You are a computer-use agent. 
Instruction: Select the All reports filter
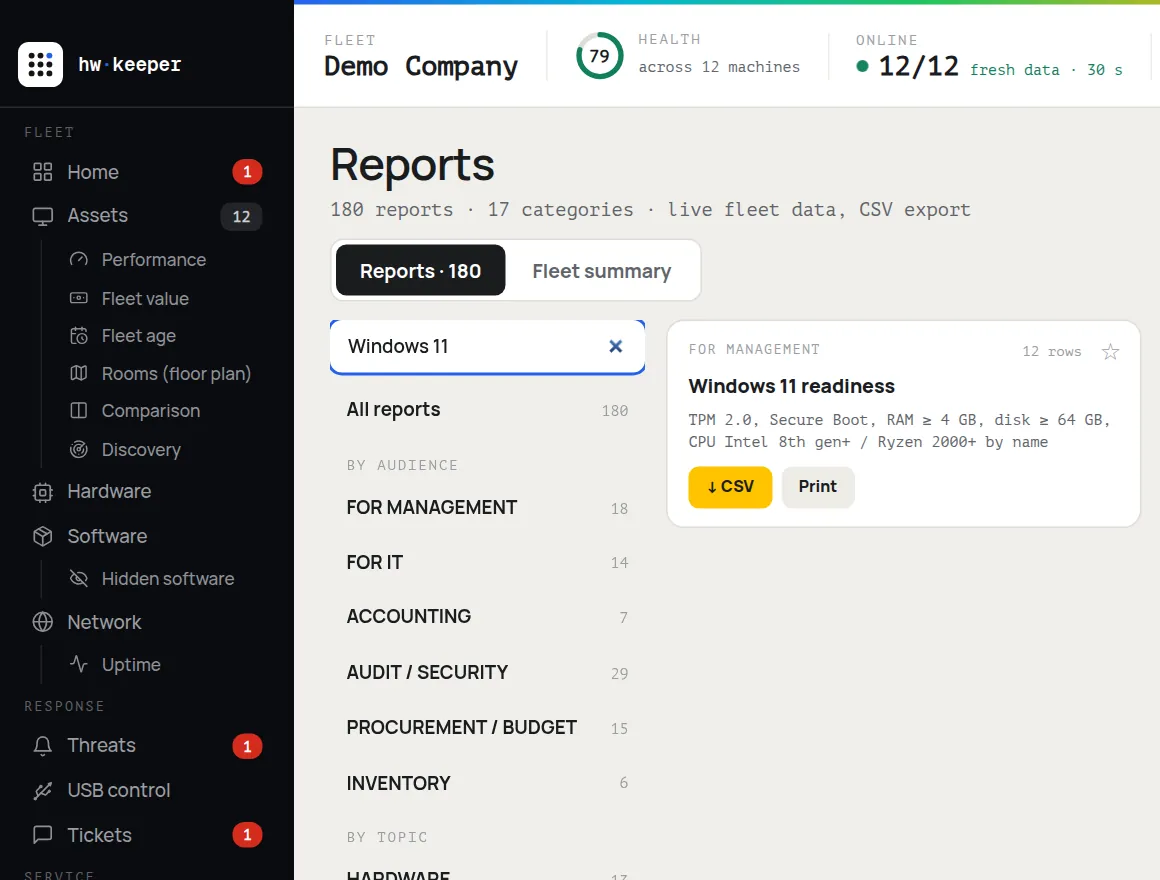click(x=487, y=410)
